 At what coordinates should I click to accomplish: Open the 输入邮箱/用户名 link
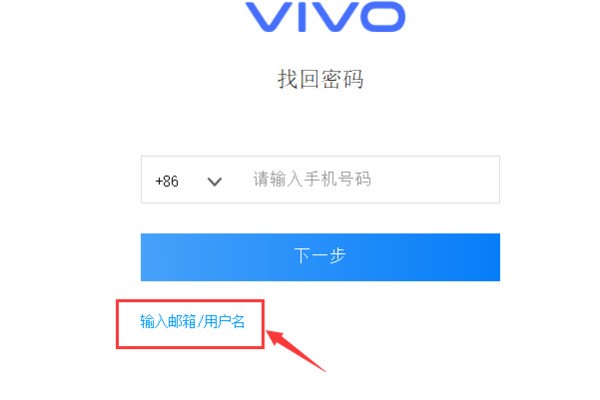192,321
